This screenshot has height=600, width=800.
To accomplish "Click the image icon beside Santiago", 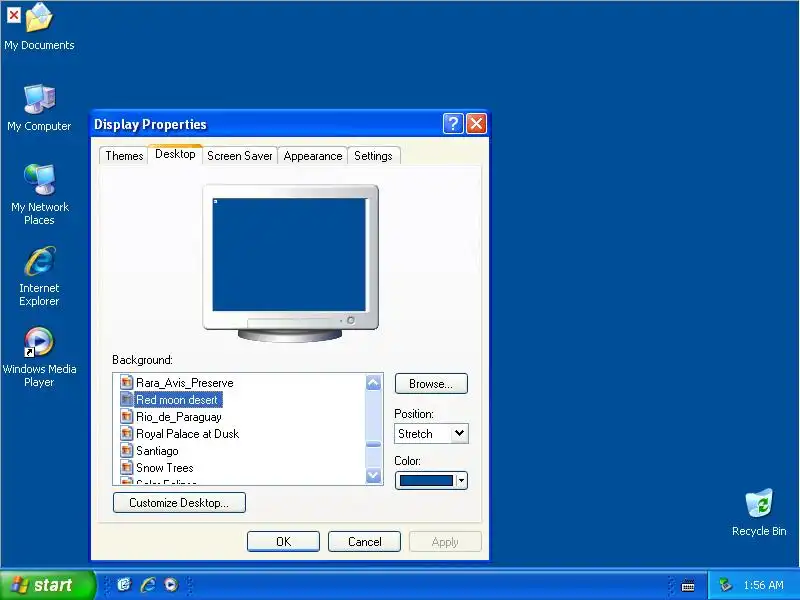I will 127,451.
